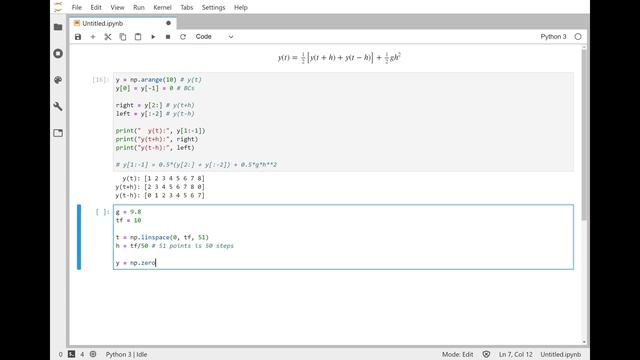640x360 pixels.
Task: Interrupt the kernel with stop button
Action: coord(168,37)
